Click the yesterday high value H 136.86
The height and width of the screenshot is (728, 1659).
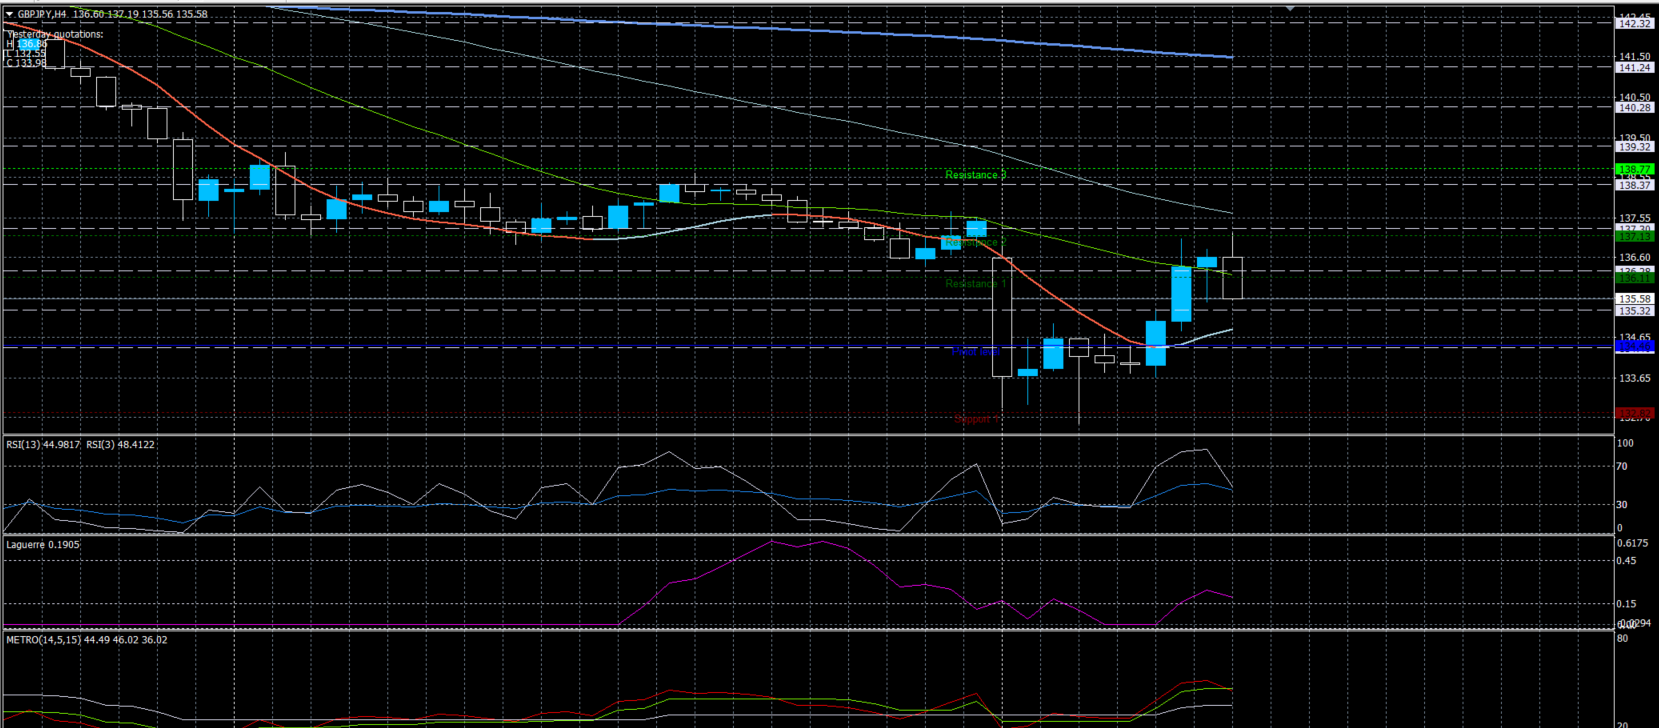tap(27, 44)
